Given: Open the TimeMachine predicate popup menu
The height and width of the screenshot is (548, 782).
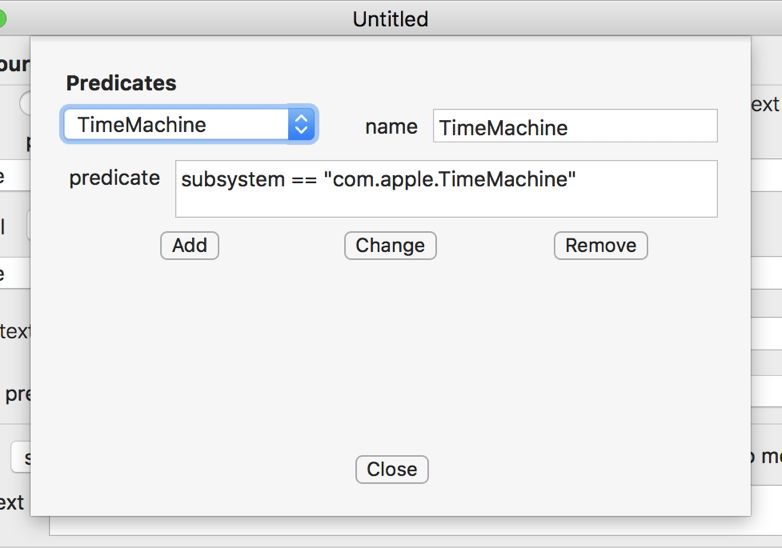Looking at the screenshot, I should tap(176, 125).
